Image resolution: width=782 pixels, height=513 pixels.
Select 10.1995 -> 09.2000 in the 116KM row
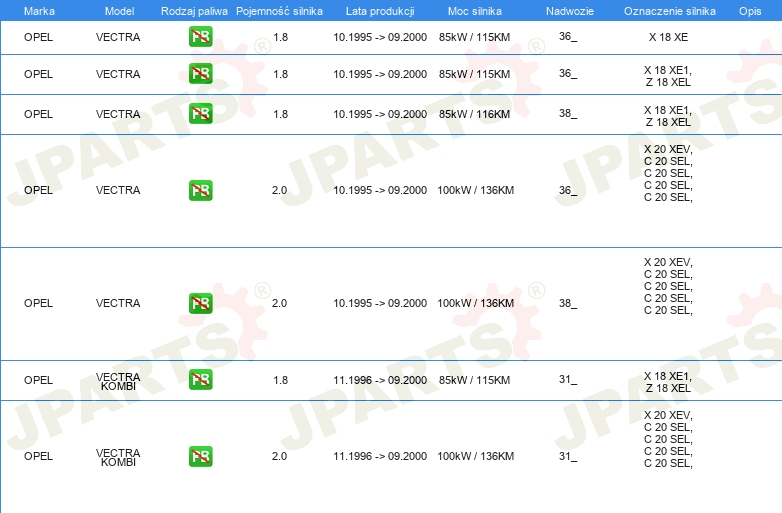380,114
